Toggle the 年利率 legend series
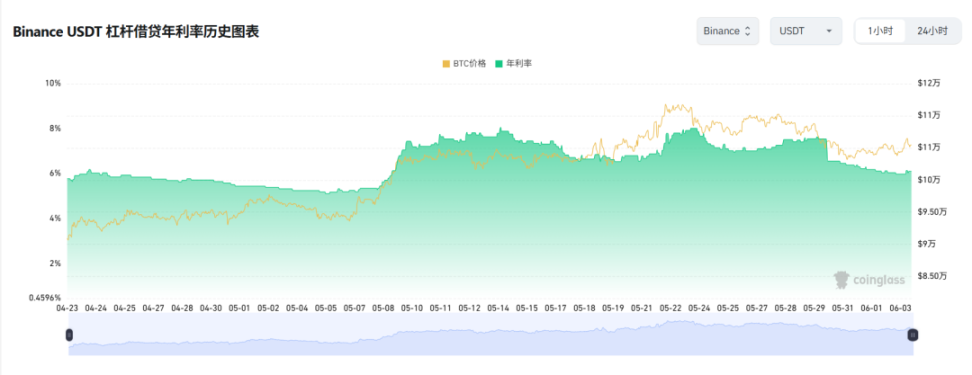Image resolution: width=972 pixels, height=375 pixels. (x=513, y=63)
